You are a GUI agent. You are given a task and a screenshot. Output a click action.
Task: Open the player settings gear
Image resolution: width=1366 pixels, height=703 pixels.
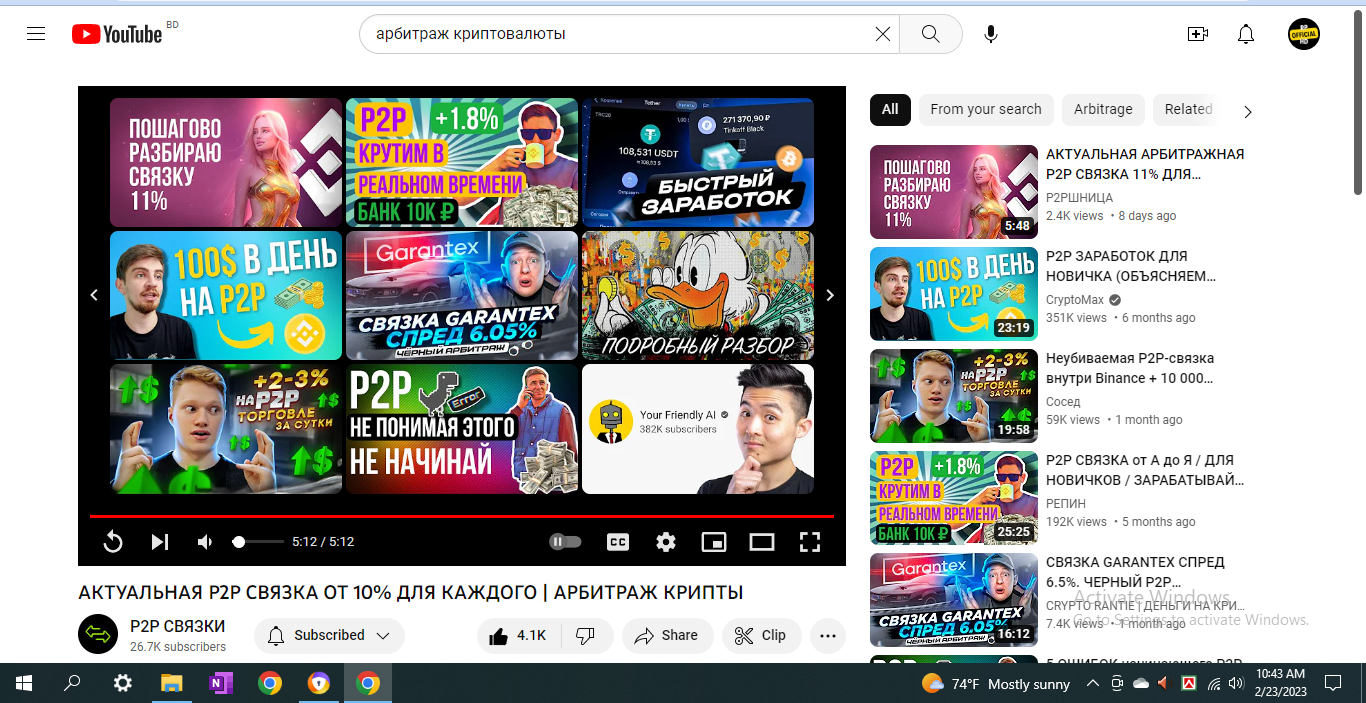(x=666, y=542)
